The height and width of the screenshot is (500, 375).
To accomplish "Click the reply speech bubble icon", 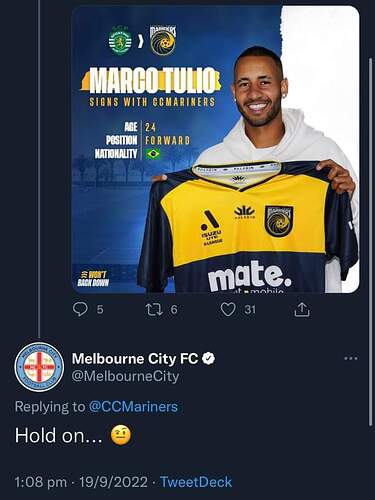I will (80, 309).
